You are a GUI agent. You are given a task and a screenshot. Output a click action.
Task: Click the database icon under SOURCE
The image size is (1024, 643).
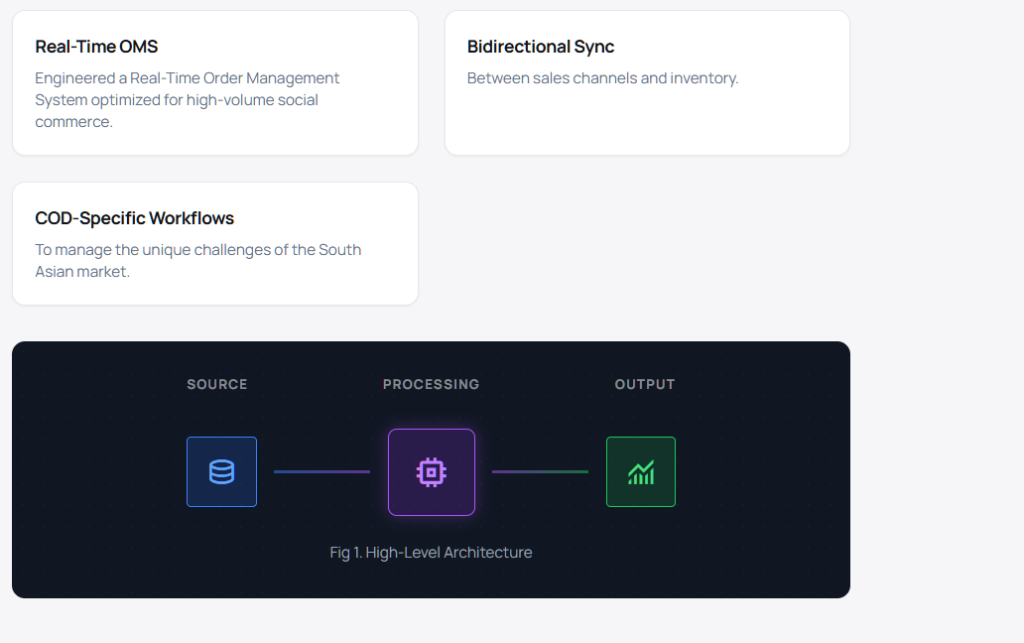point(221,471)
